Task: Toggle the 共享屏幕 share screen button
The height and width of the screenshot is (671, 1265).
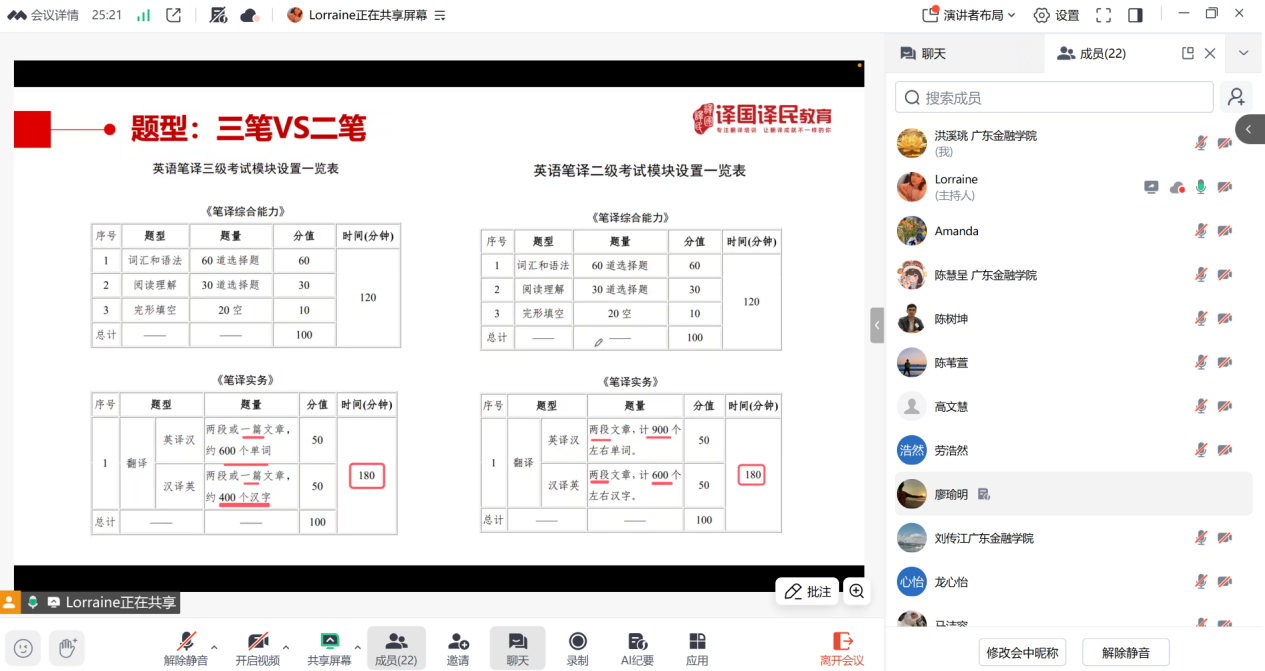Action: pyautogui.click(x=329, y=648)
